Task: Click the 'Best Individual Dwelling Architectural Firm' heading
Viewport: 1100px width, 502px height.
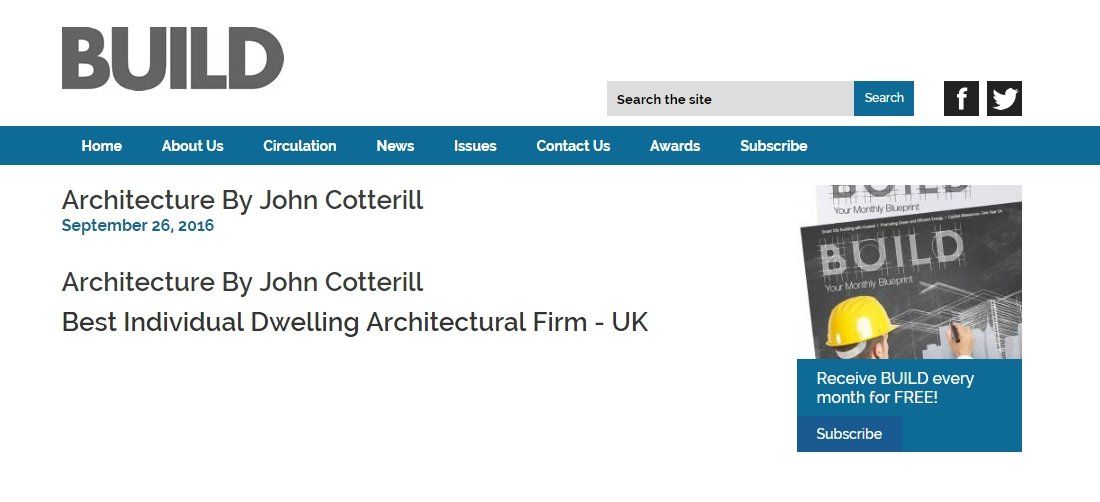Action: (x=355, y=323)
